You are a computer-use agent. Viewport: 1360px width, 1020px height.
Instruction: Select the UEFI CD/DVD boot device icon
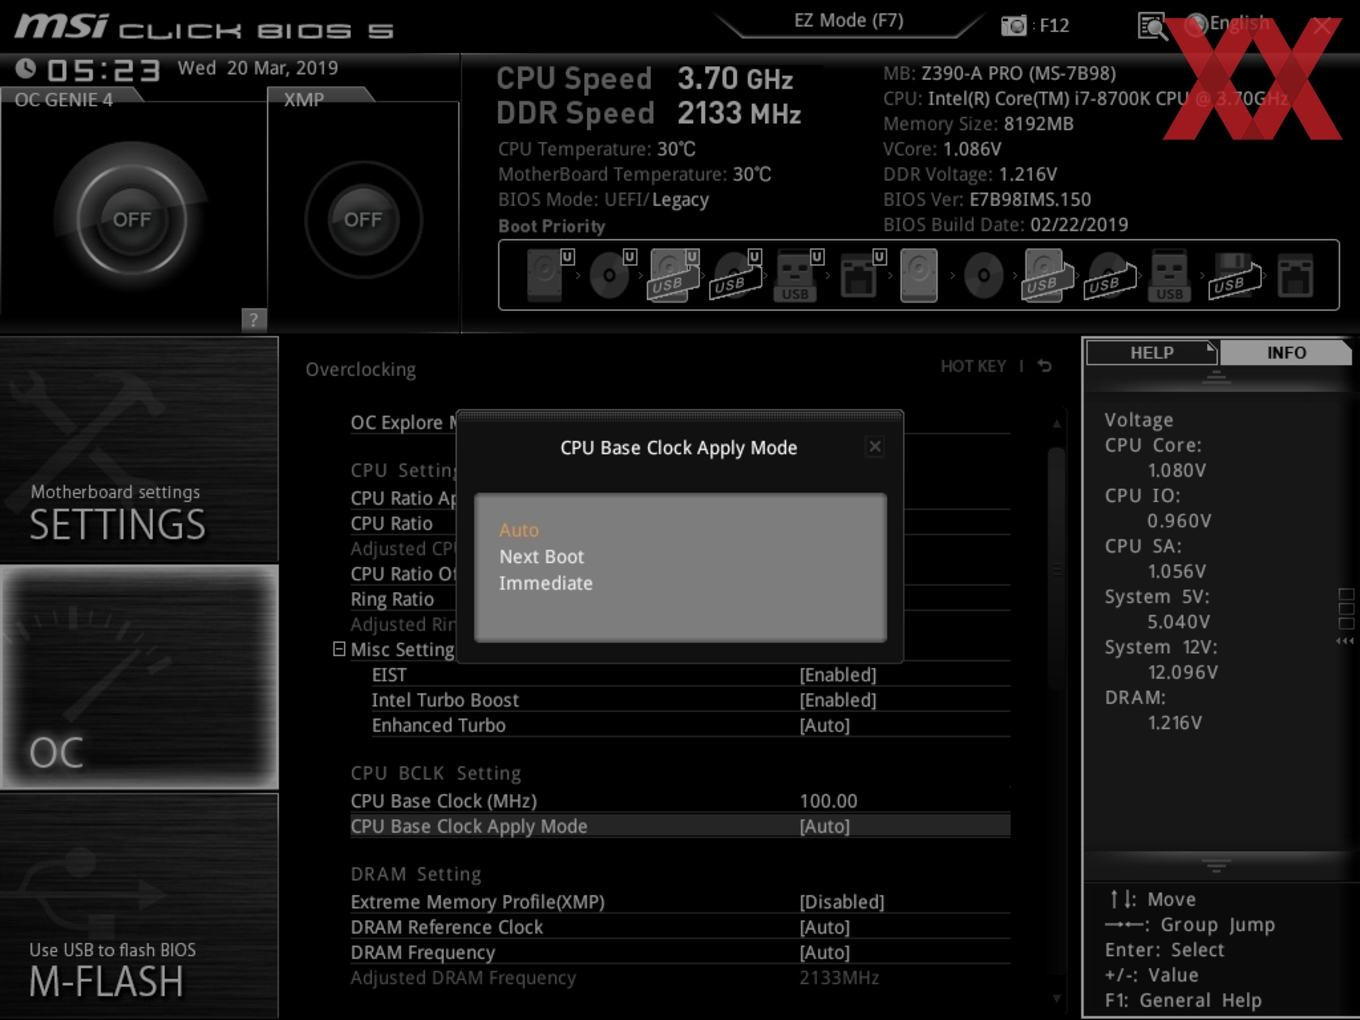pos(611,275)
